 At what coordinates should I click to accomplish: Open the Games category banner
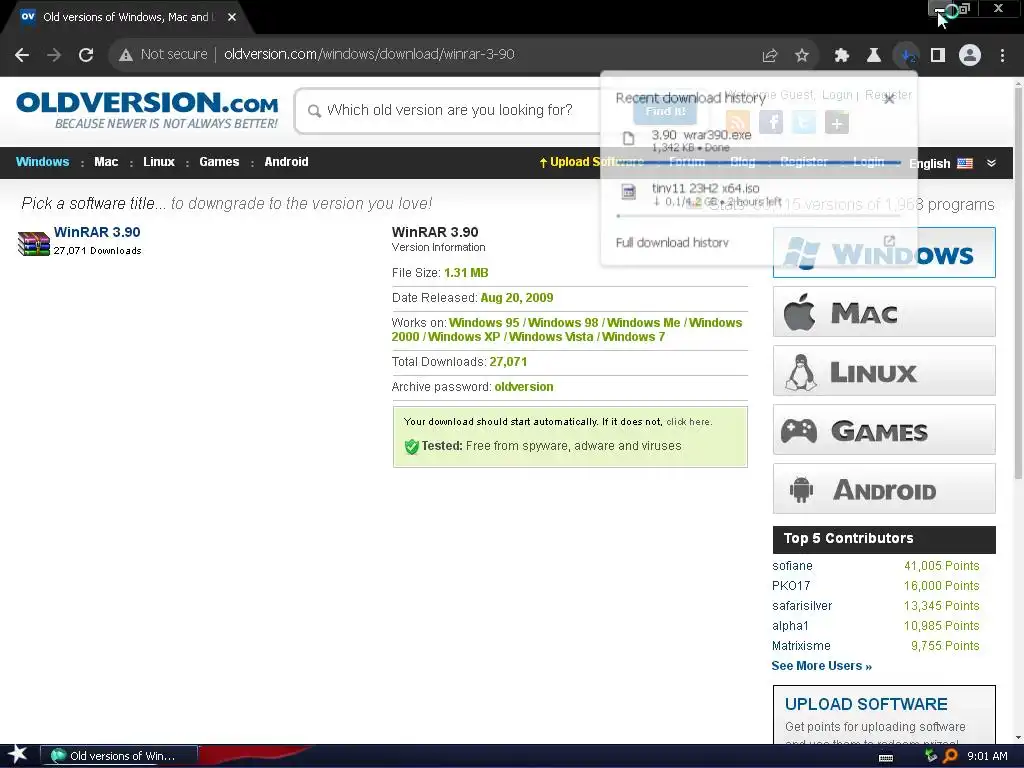click(884, 430)
